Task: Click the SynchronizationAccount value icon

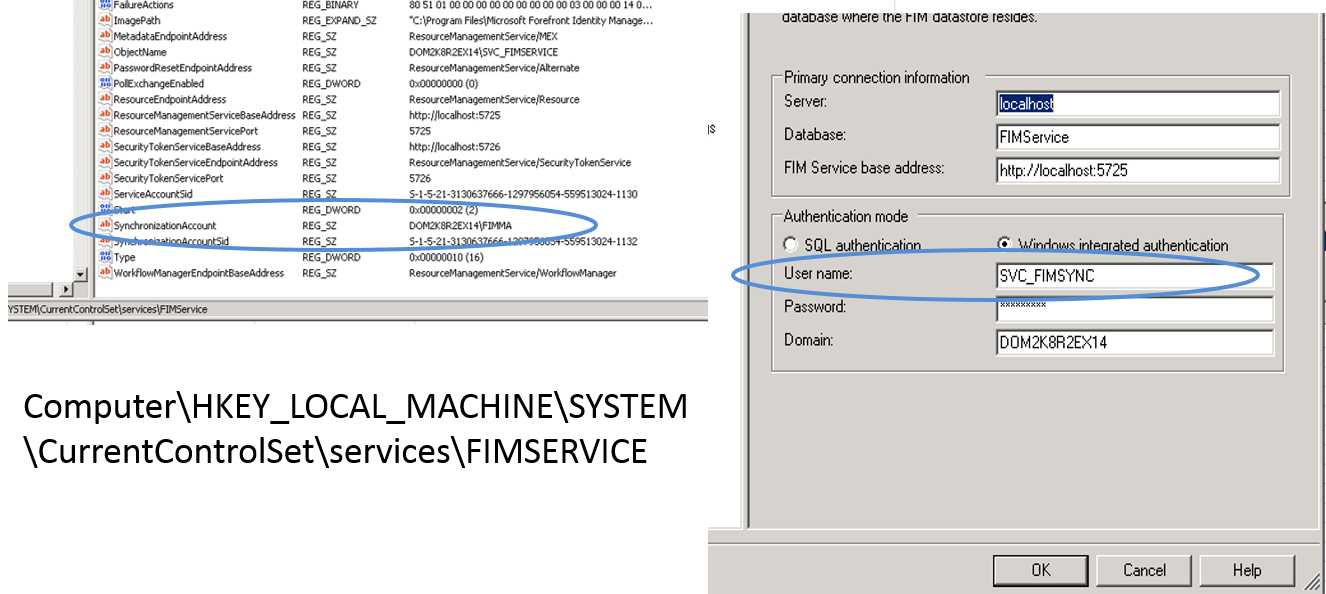Action: (105, 226)
